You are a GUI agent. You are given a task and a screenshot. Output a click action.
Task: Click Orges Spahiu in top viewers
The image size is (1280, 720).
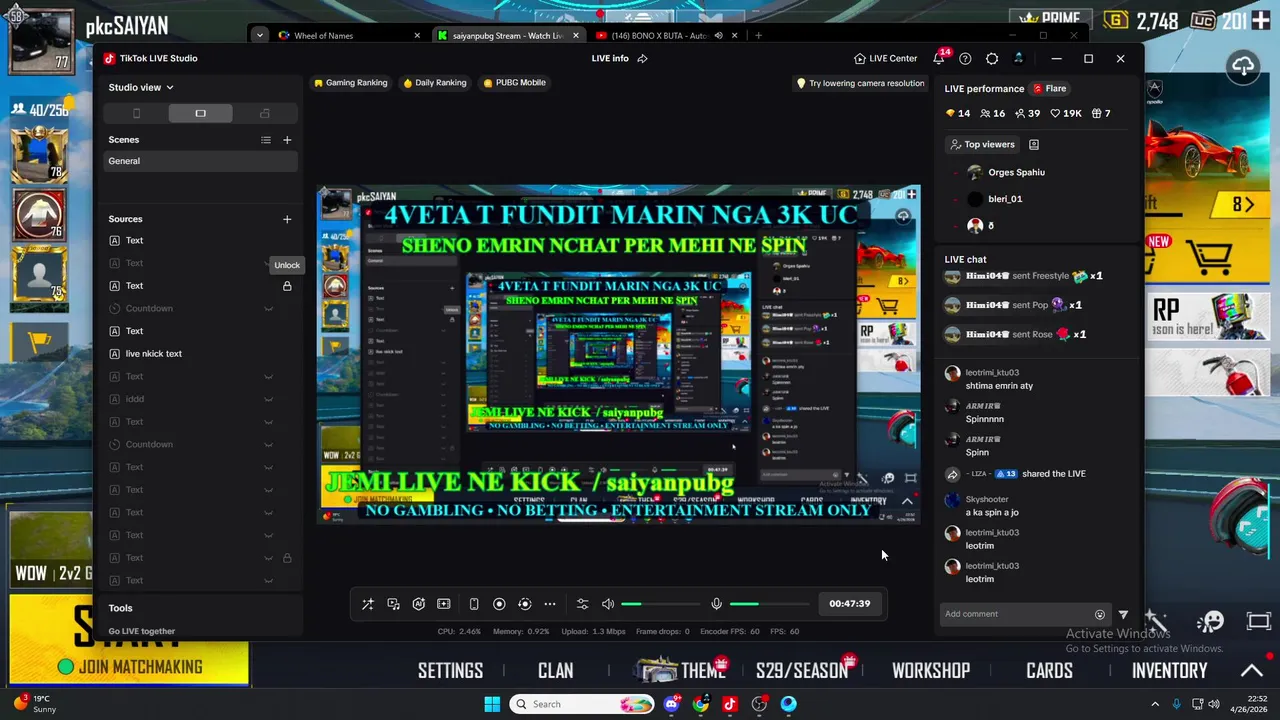[1016, 172]
